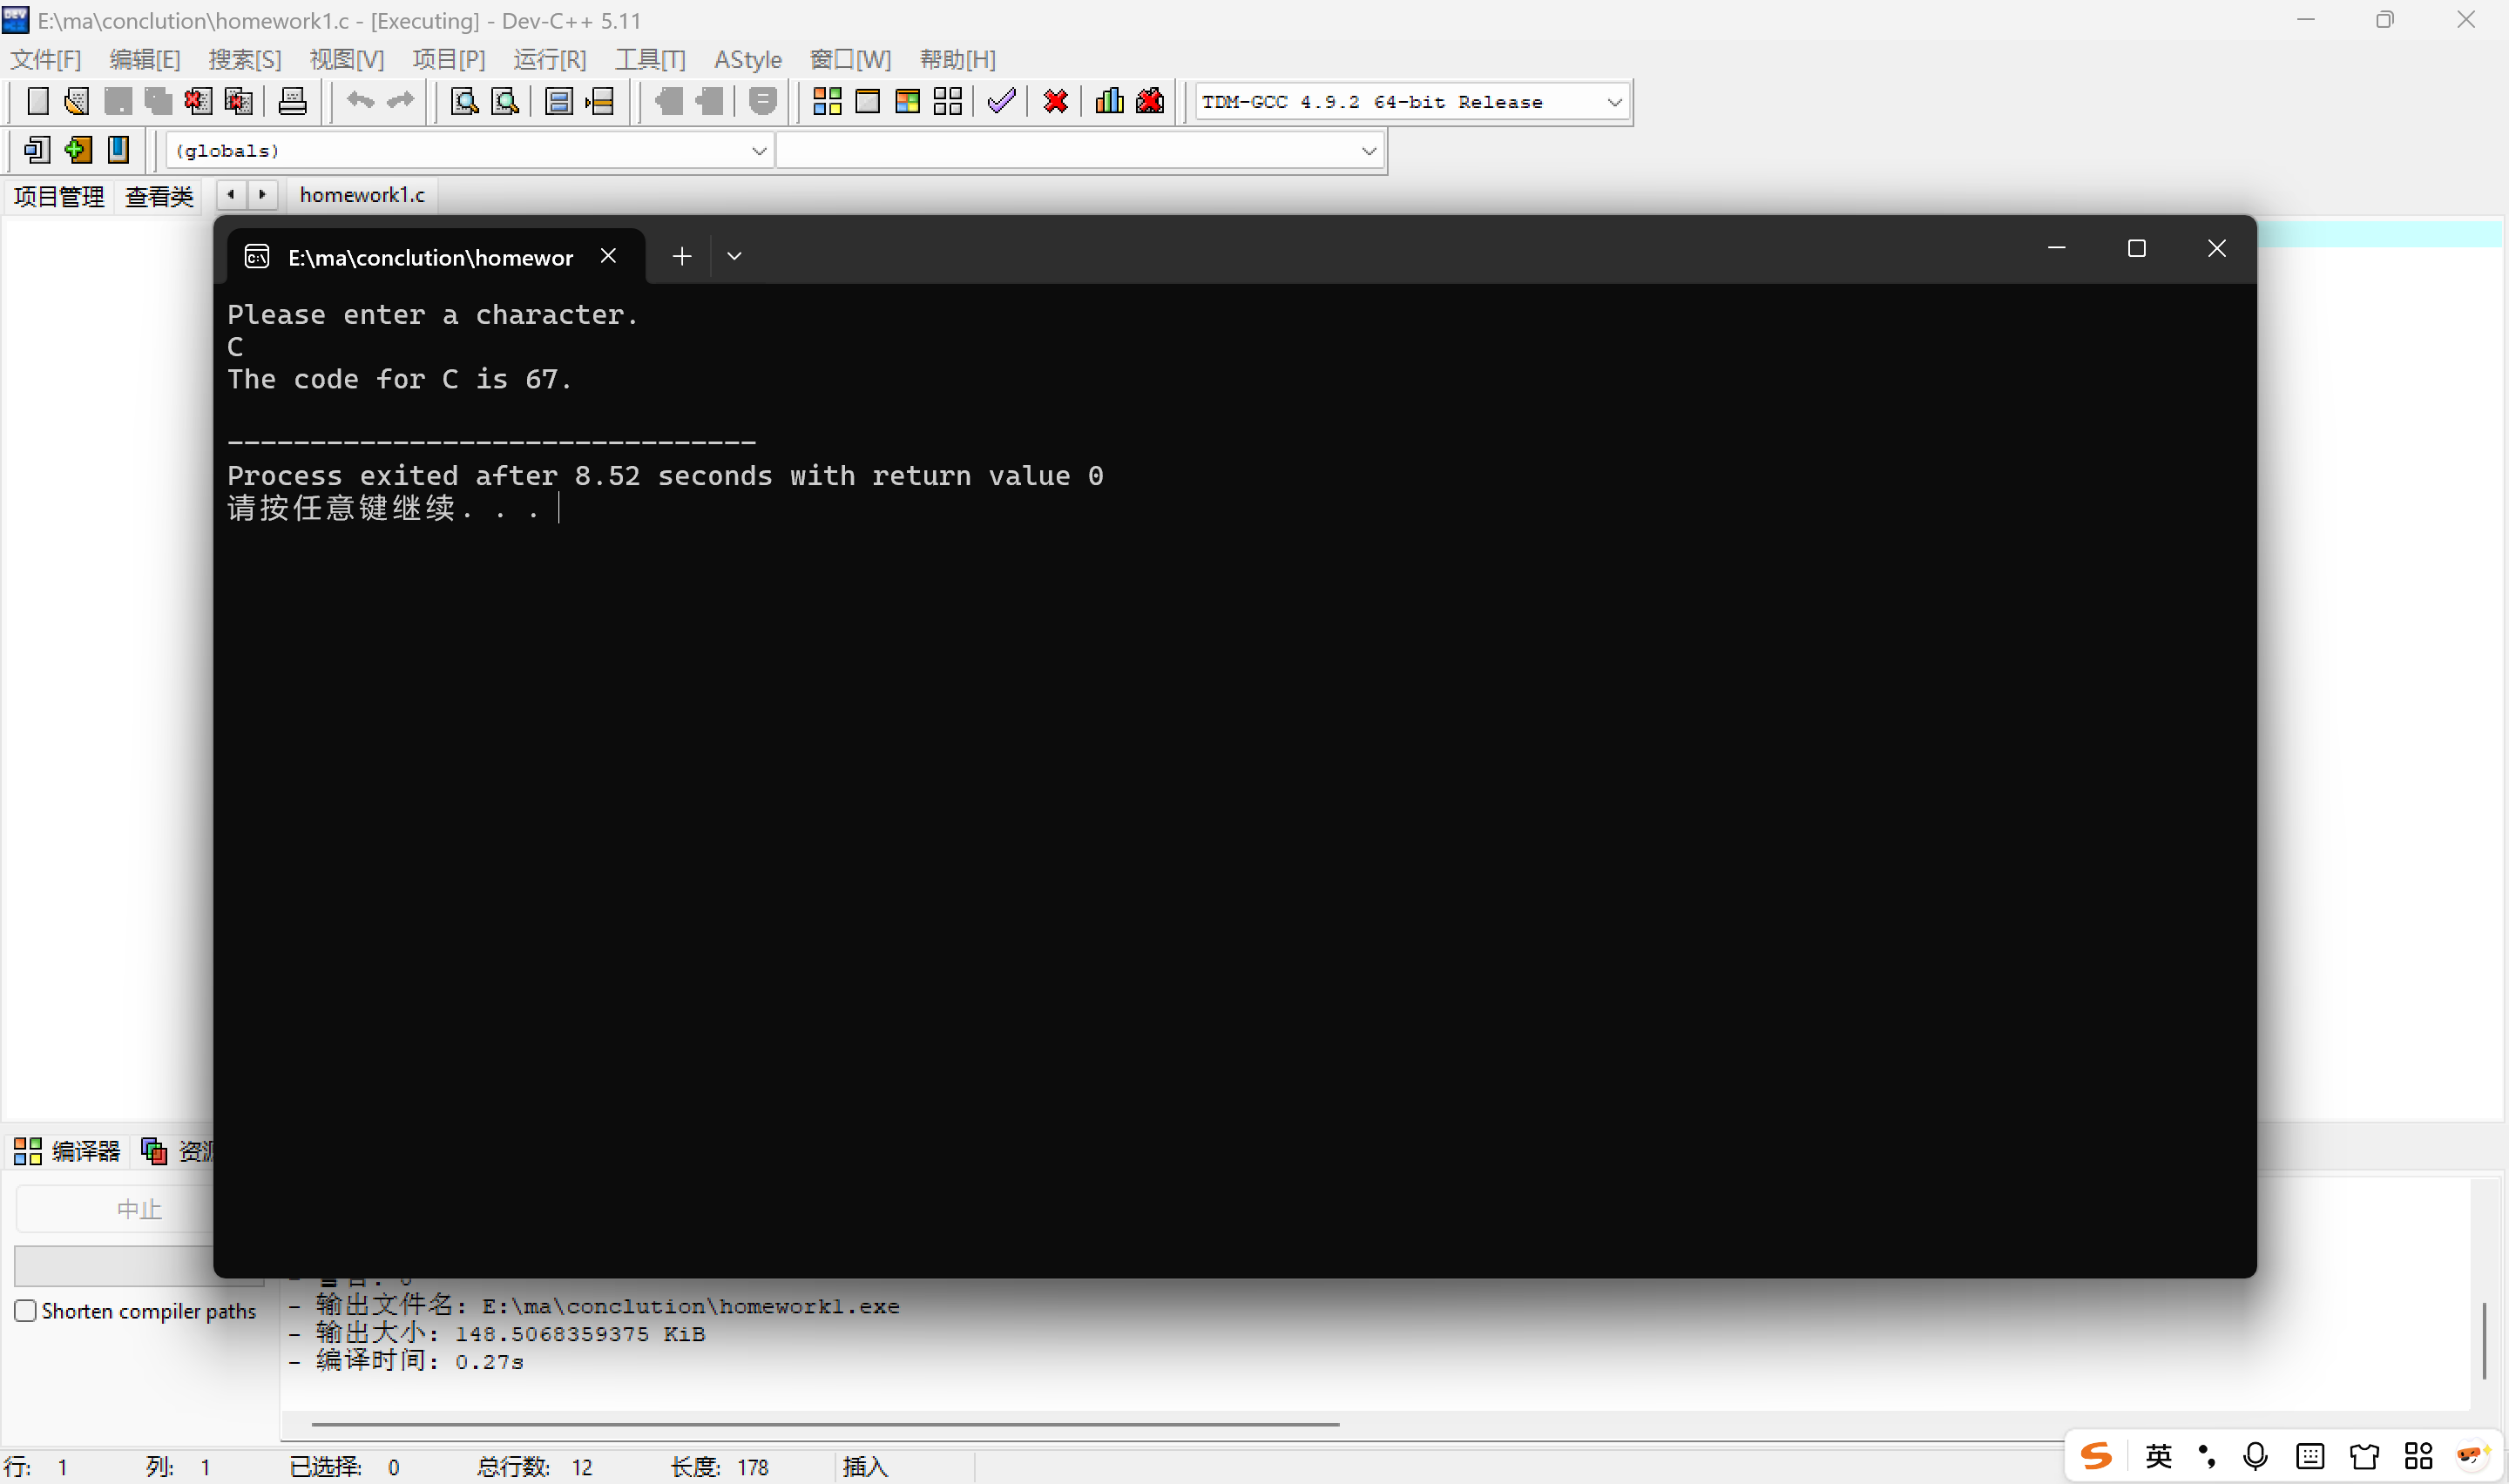The width and height of the screenshot is (2509, 1484).
Task: Click the Print icon in toolbar
Action: point(292,101)
